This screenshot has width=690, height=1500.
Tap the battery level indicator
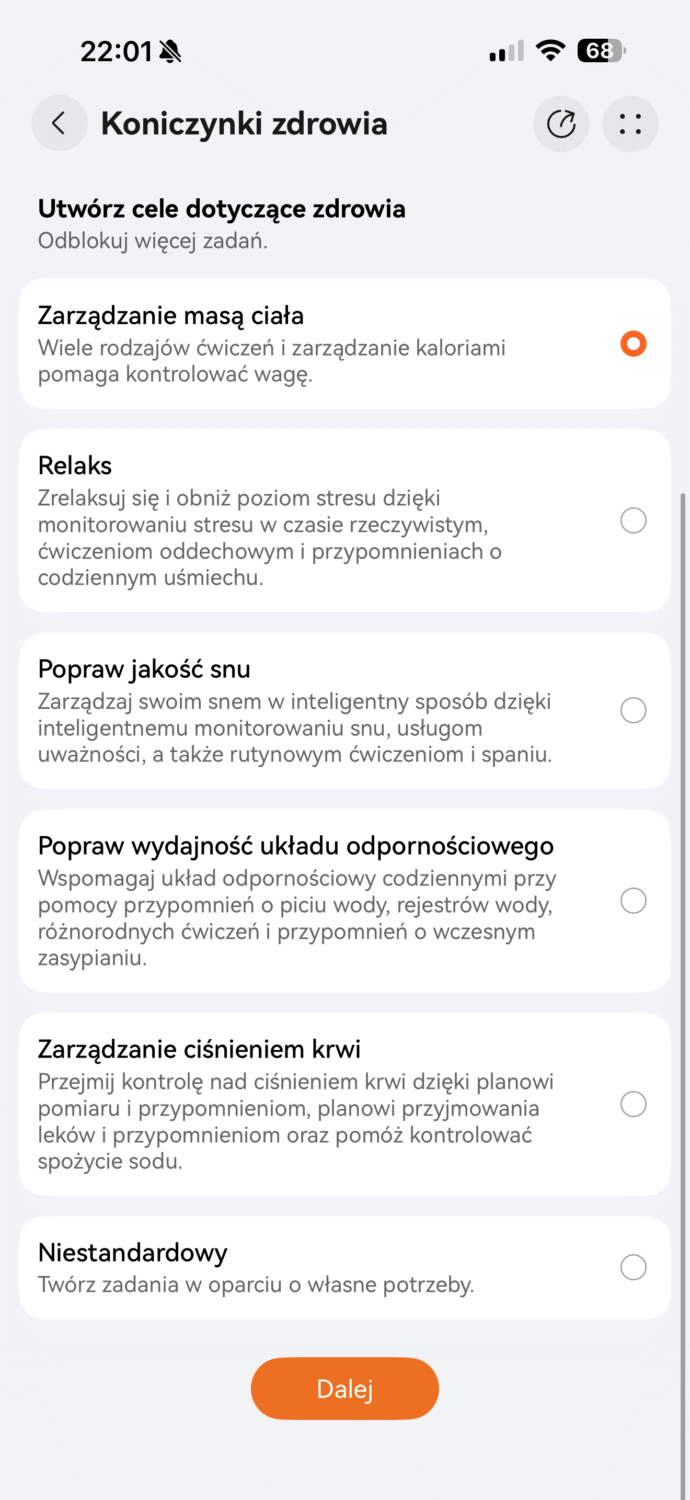[601, 51]
